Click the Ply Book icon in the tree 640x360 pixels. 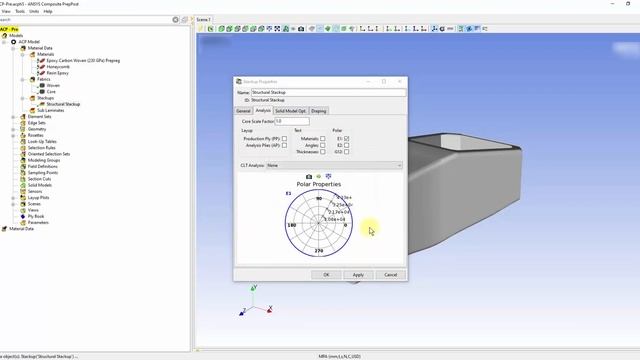click(x=23, y=216)
